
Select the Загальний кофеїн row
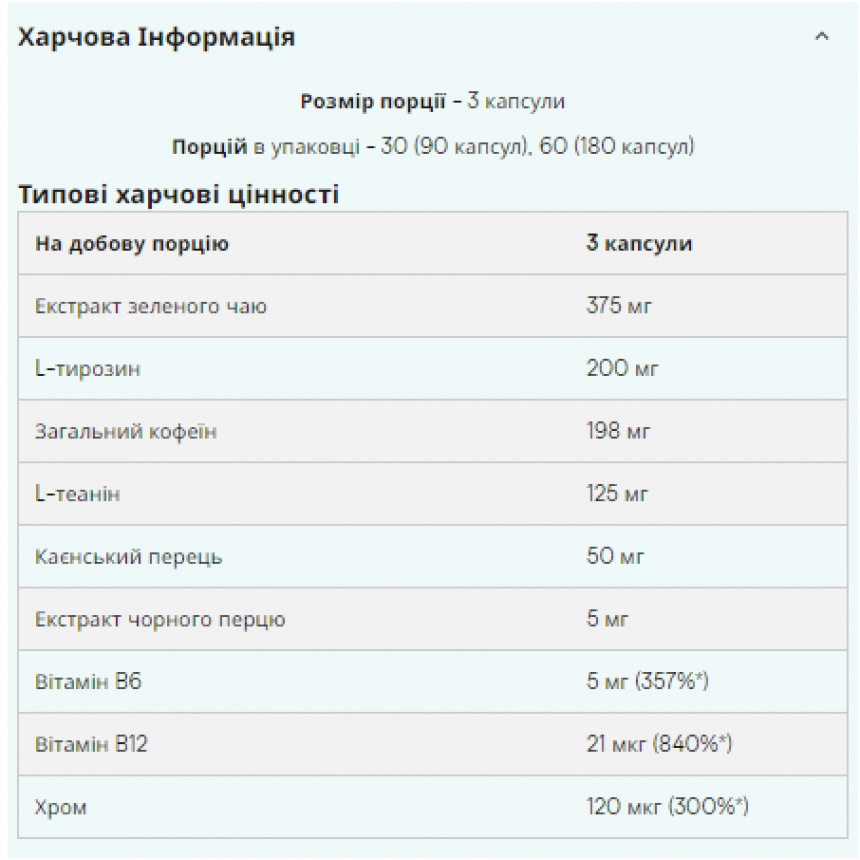coord(433,431)
